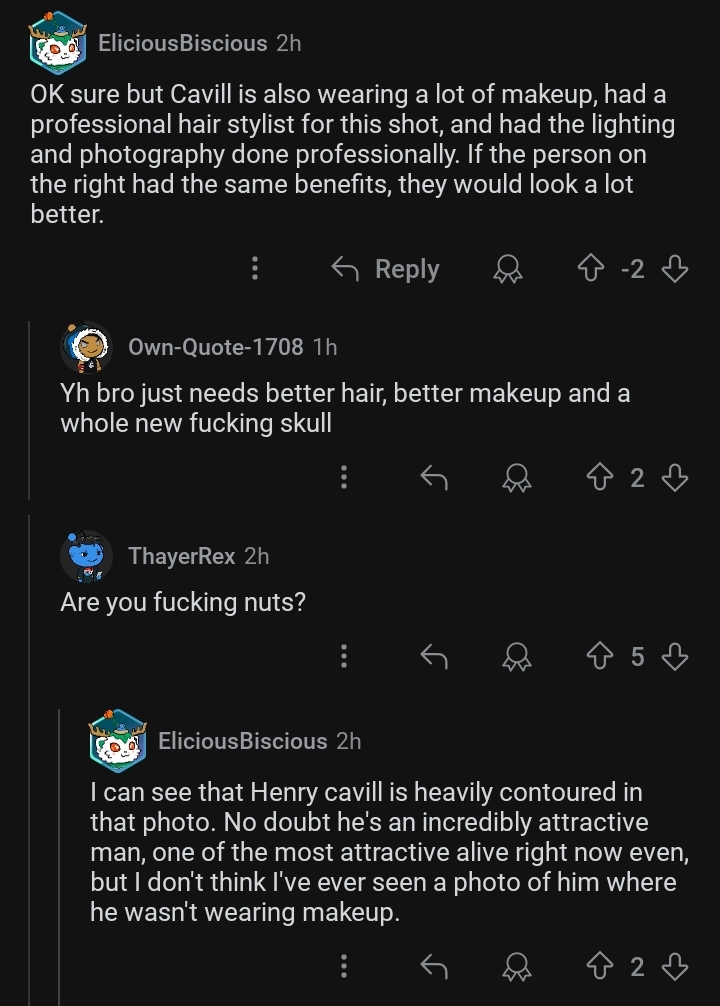Award ThayerRex's comment
Screen dimensions: 720x1006
(517, 656)
